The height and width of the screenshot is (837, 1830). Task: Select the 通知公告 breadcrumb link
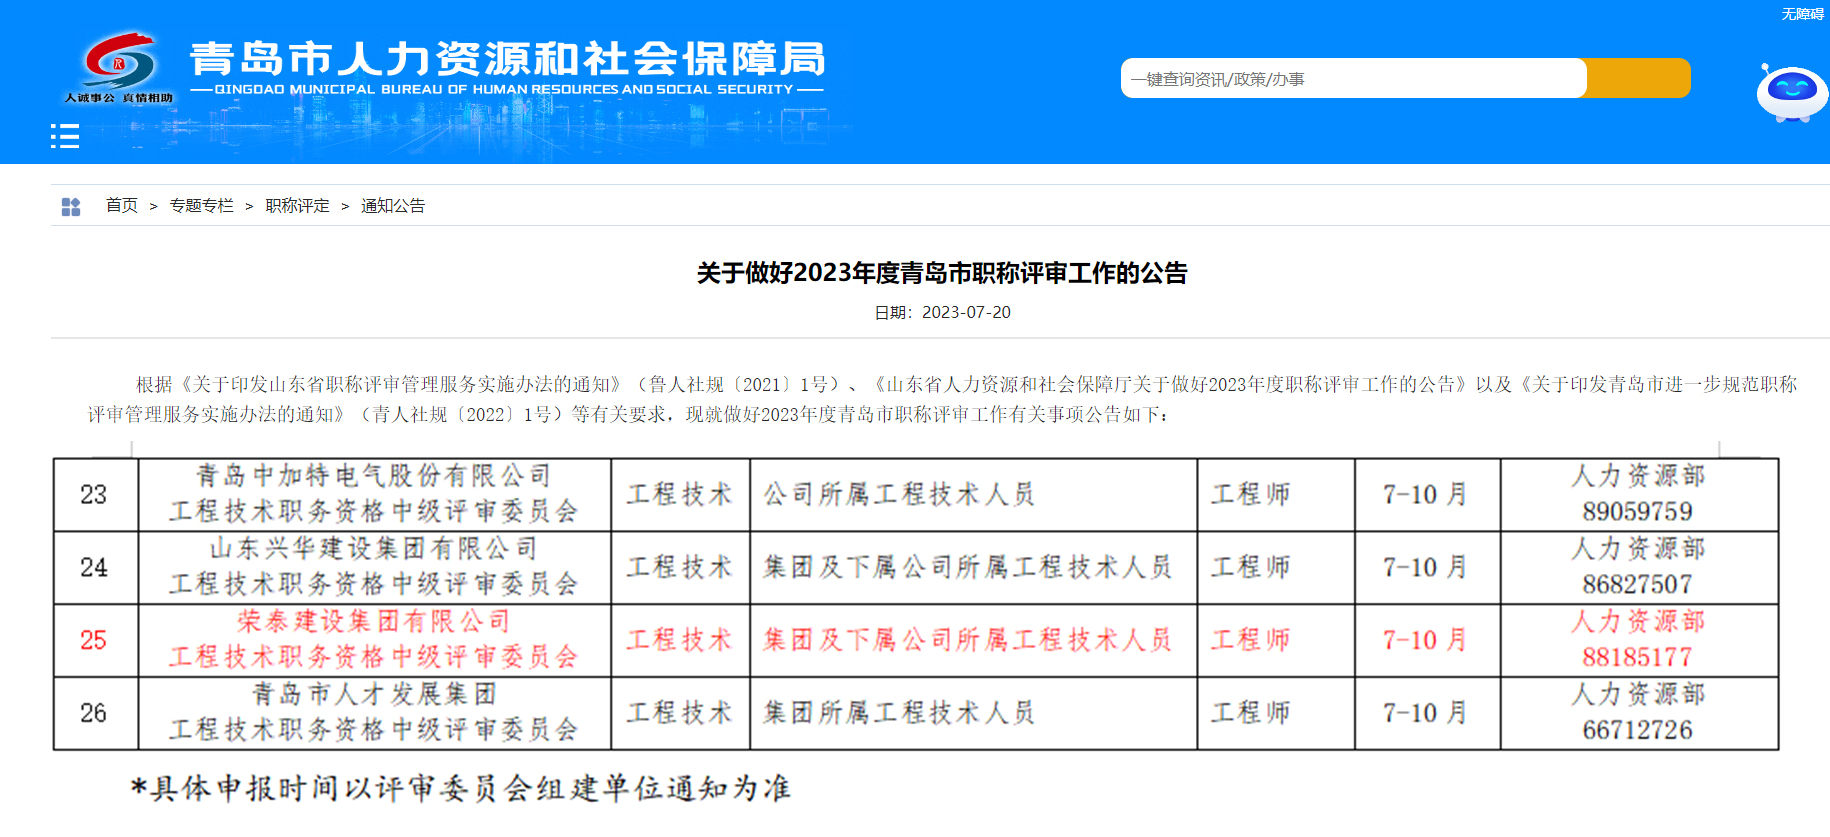(x=393, y=206)
